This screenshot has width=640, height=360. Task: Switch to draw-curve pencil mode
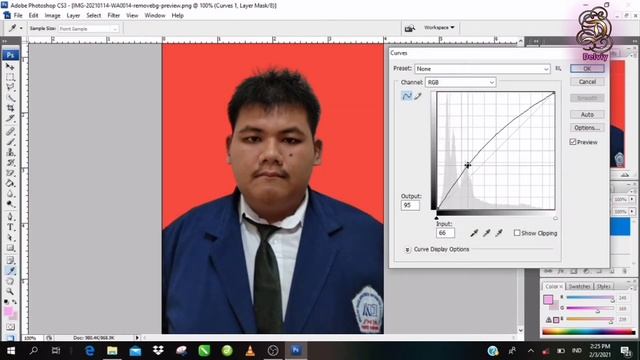tap(418, 96)
